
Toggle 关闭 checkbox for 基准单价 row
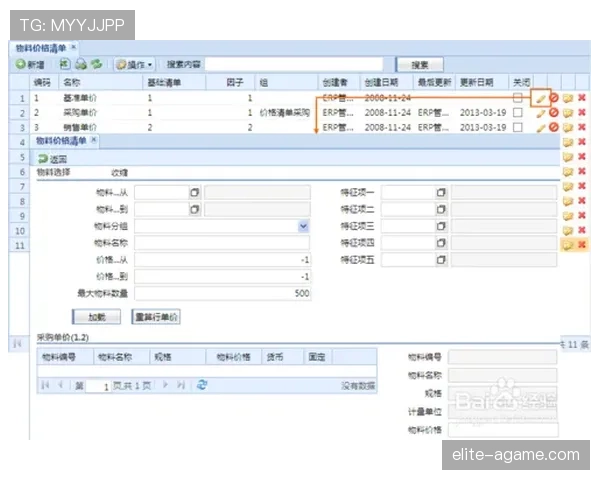tap(518, 98)
